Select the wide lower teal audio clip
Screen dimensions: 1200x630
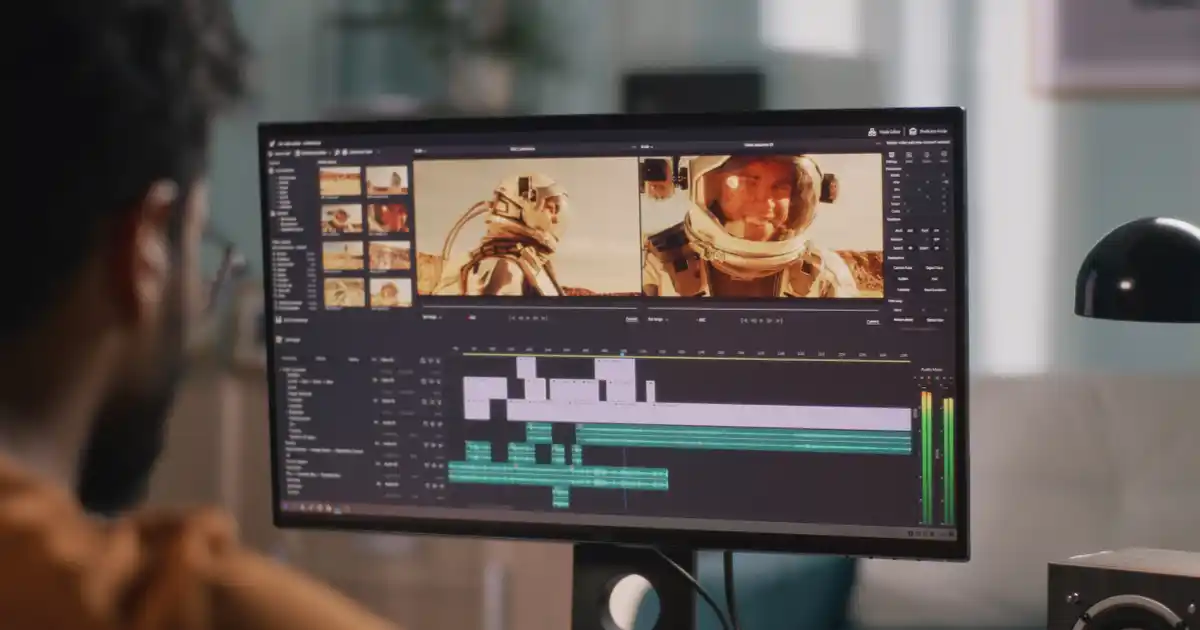[x=558, y=476]
